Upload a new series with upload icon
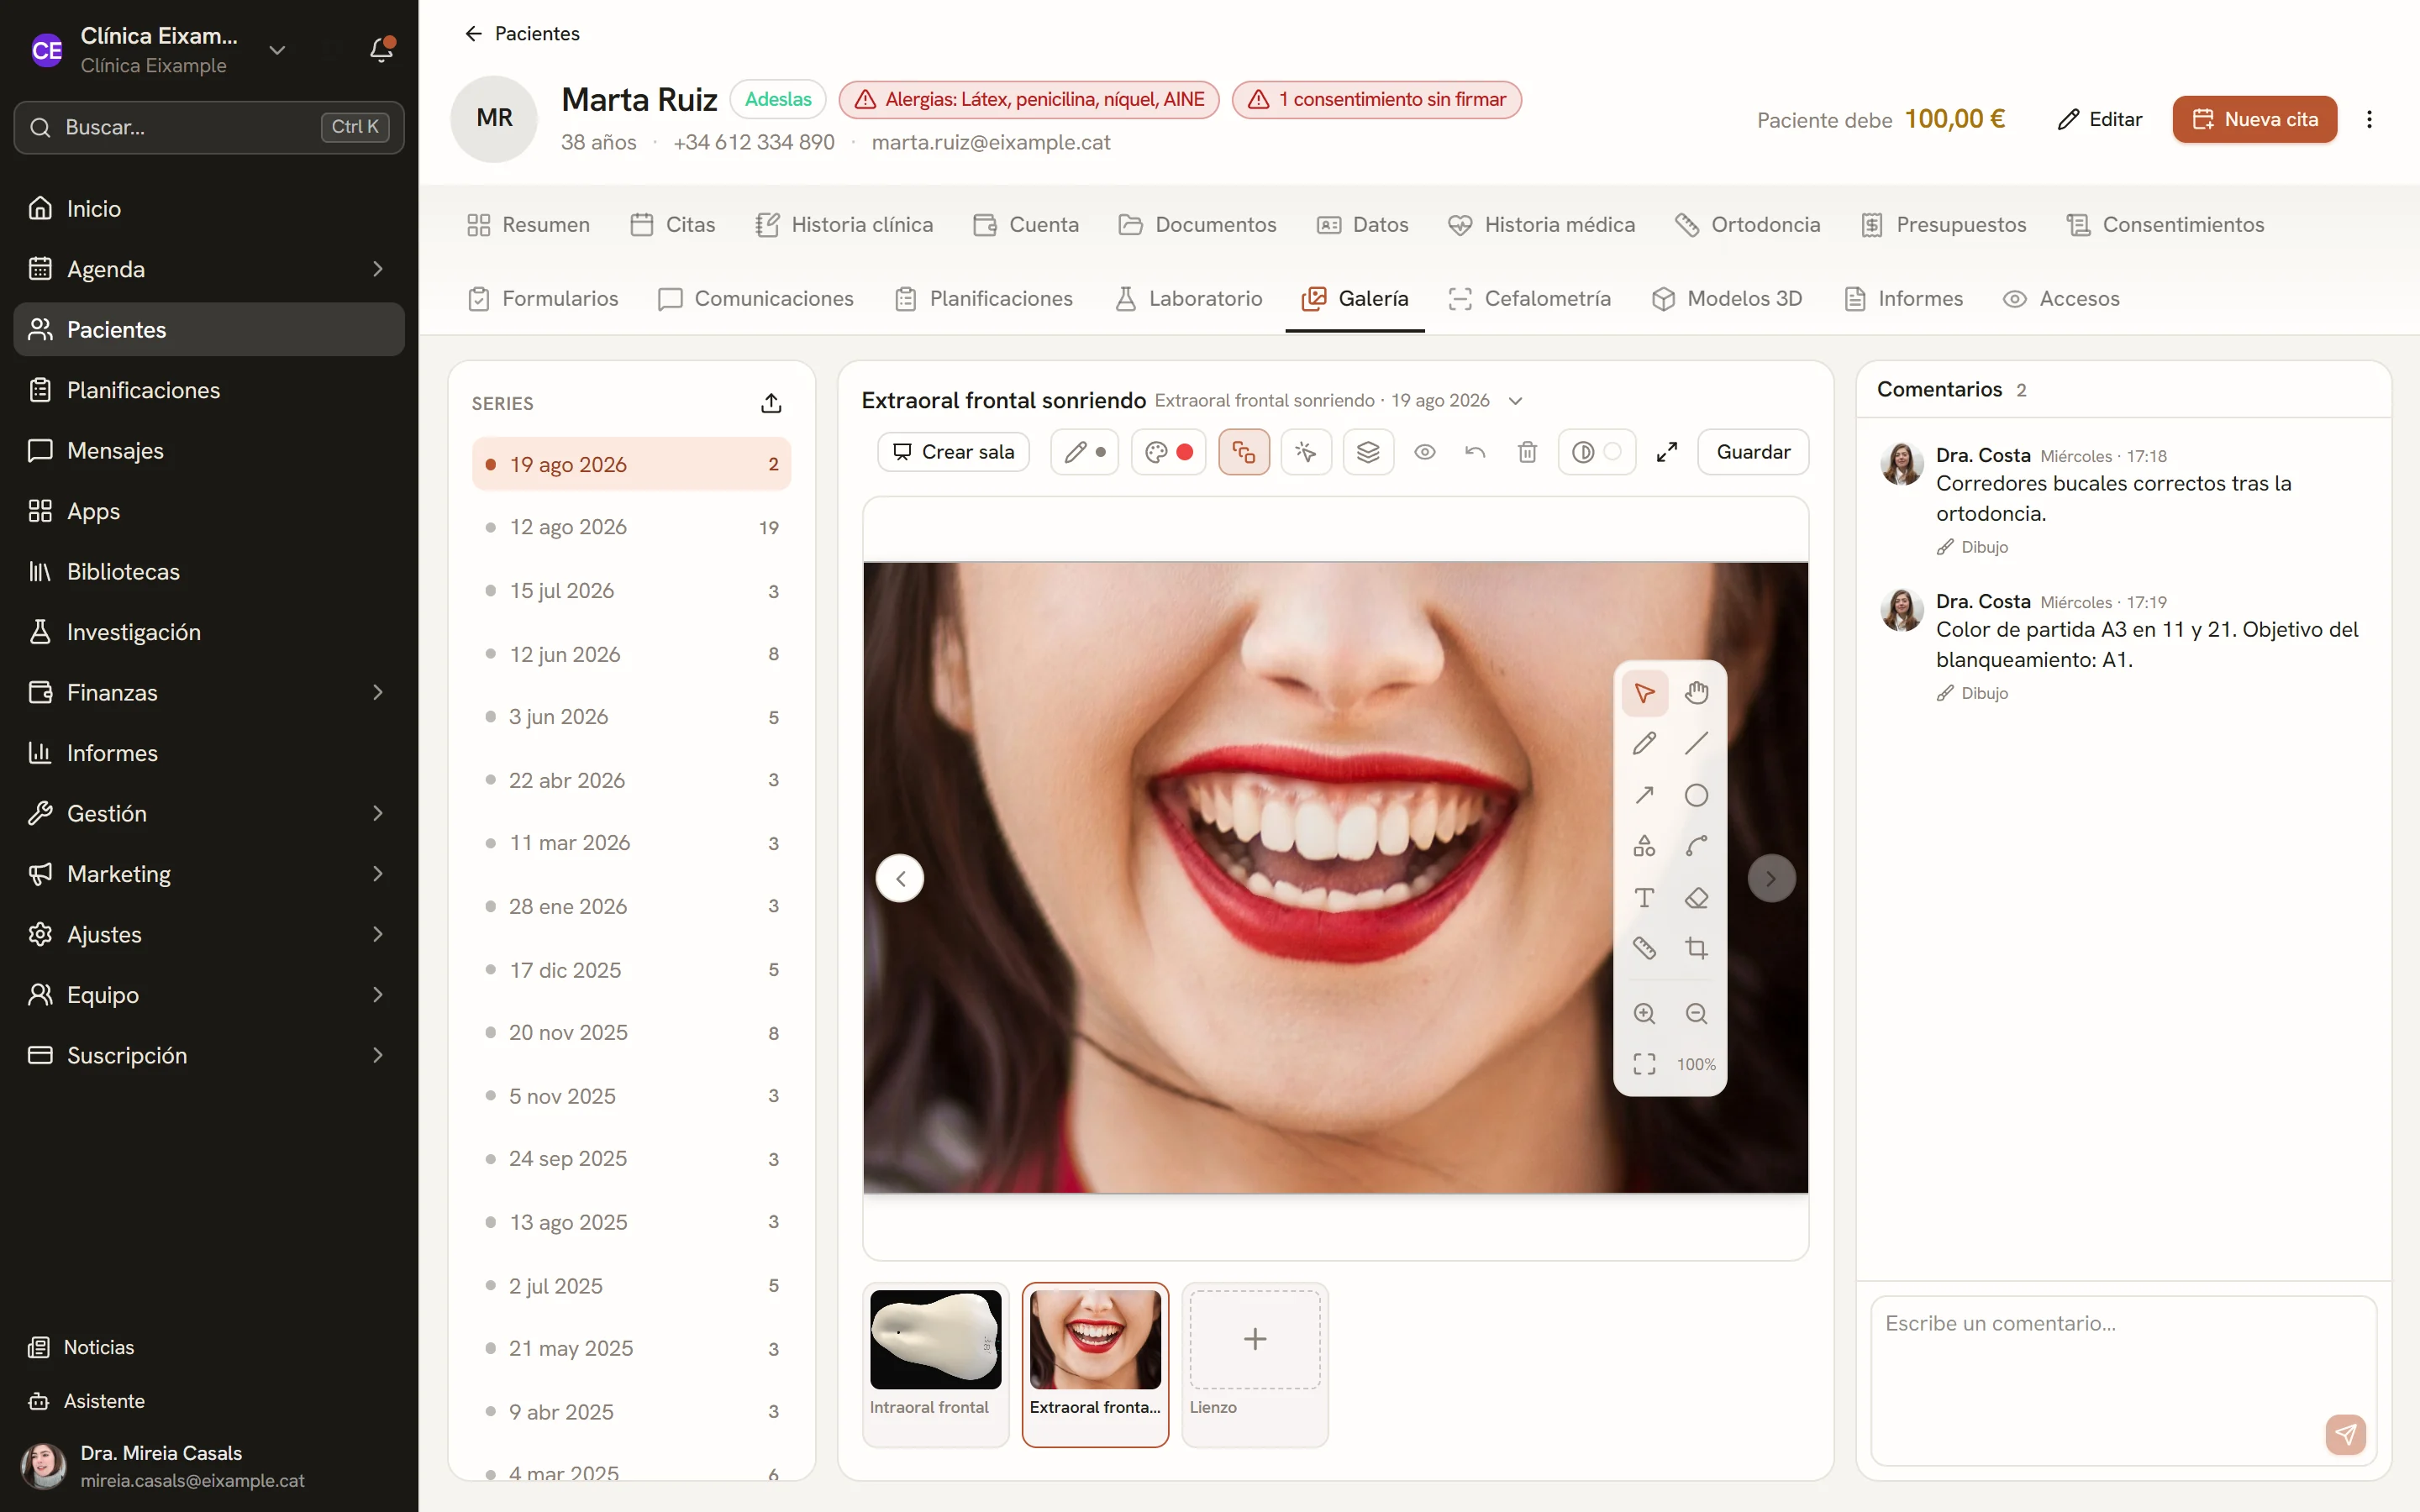Screen dimensions: 2420x1512 pos(771,403)
